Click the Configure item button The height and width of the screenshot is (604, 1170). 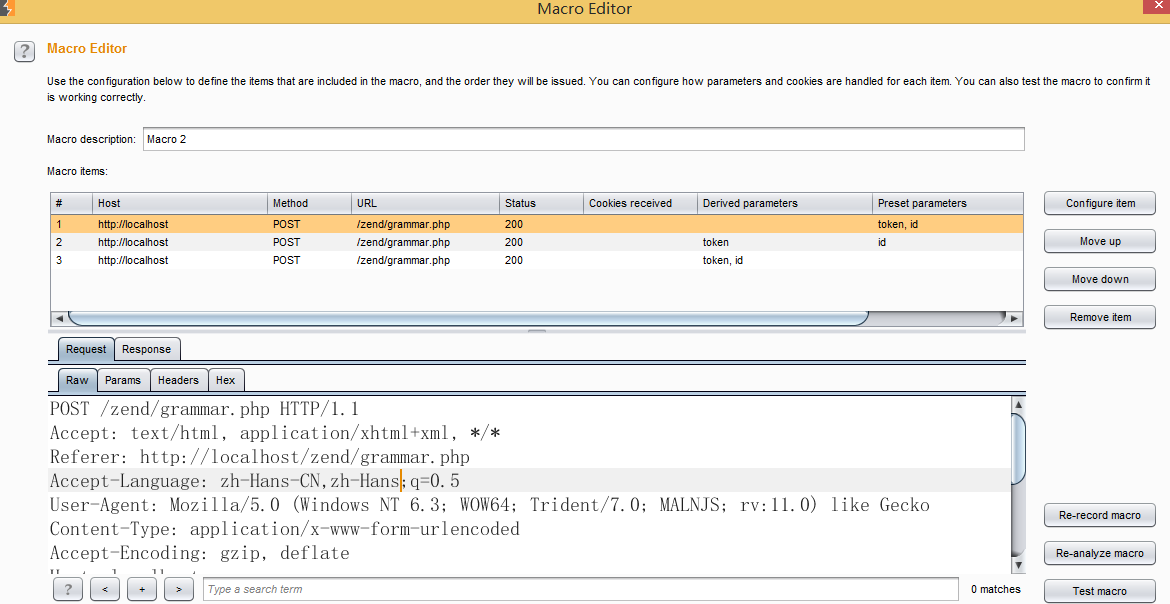point(1100,203)
